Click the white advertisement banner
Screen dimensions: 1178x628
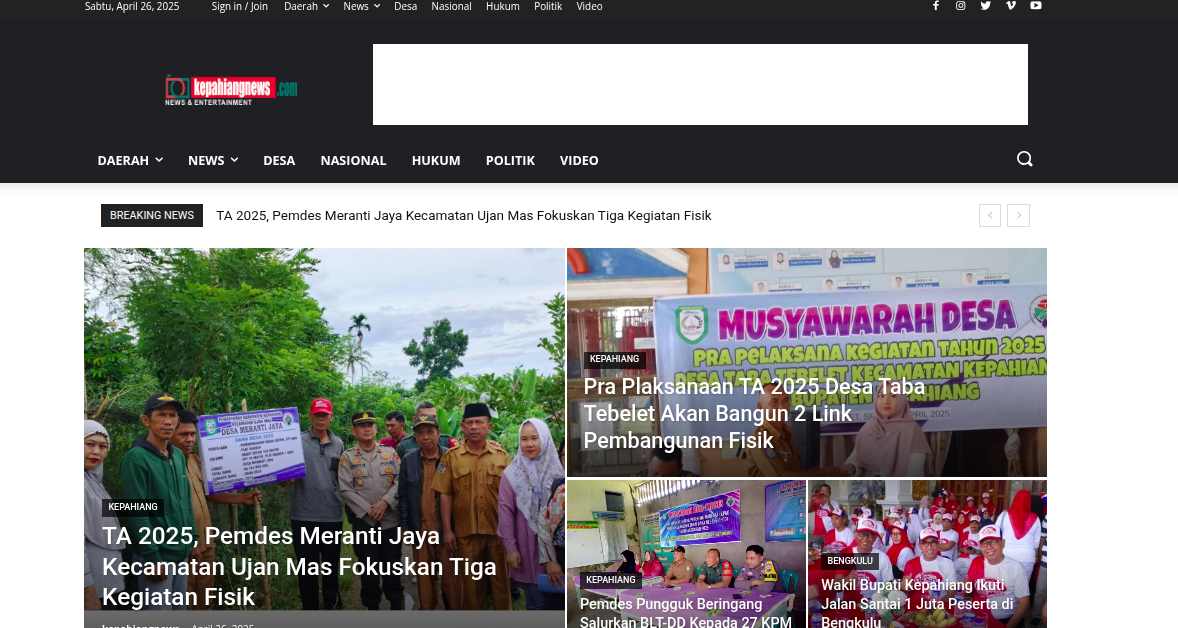[x=700, y=84]
